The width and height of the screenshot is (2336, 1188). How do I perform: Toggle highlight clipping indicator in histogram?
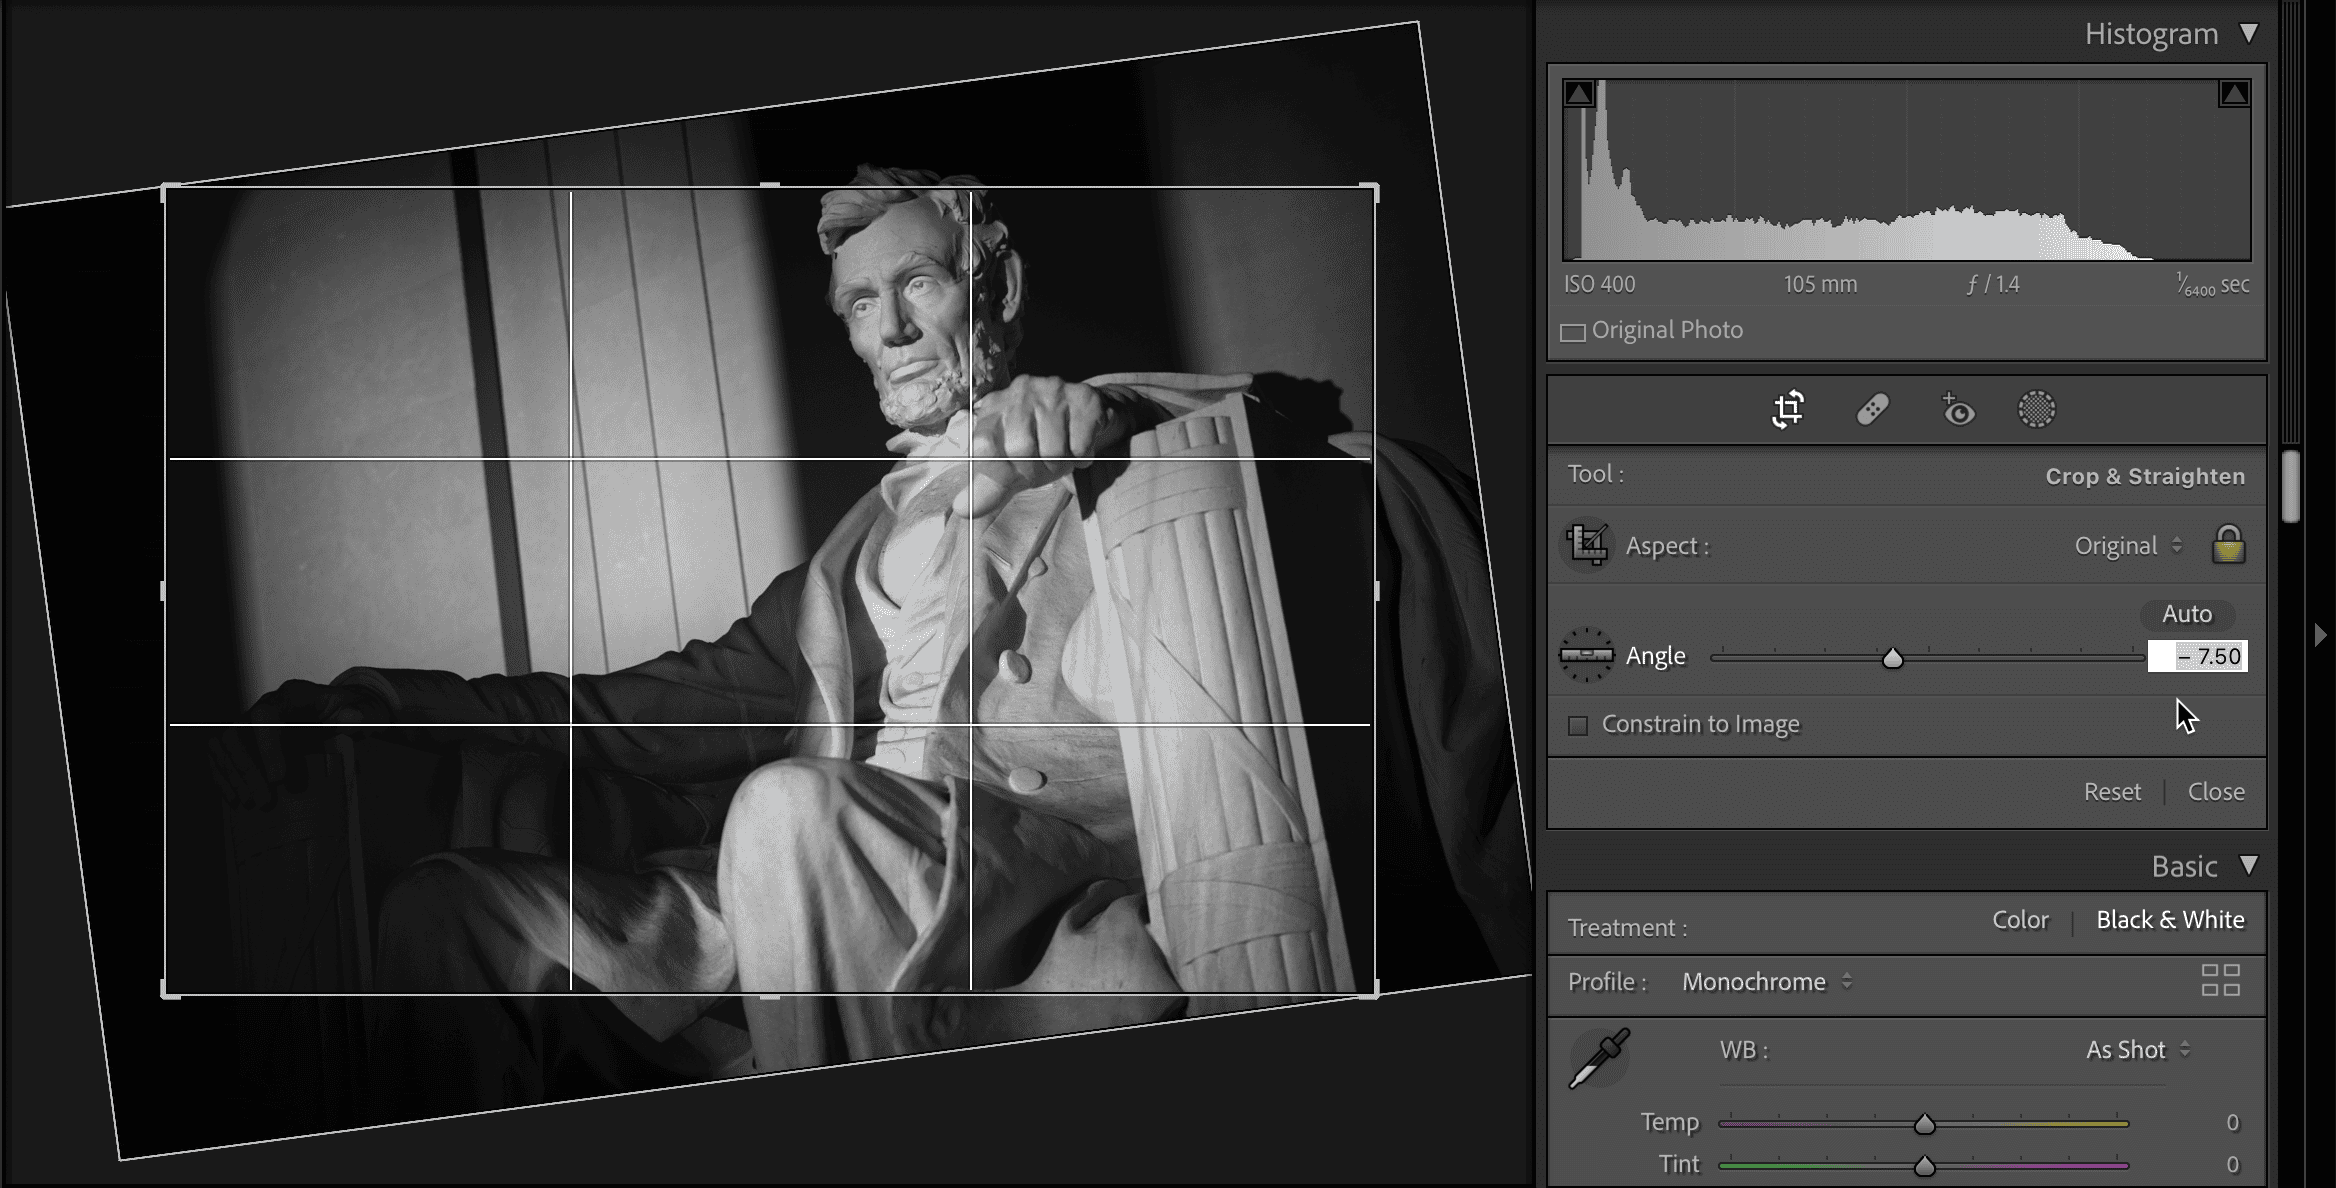[x=2235, y=94]
